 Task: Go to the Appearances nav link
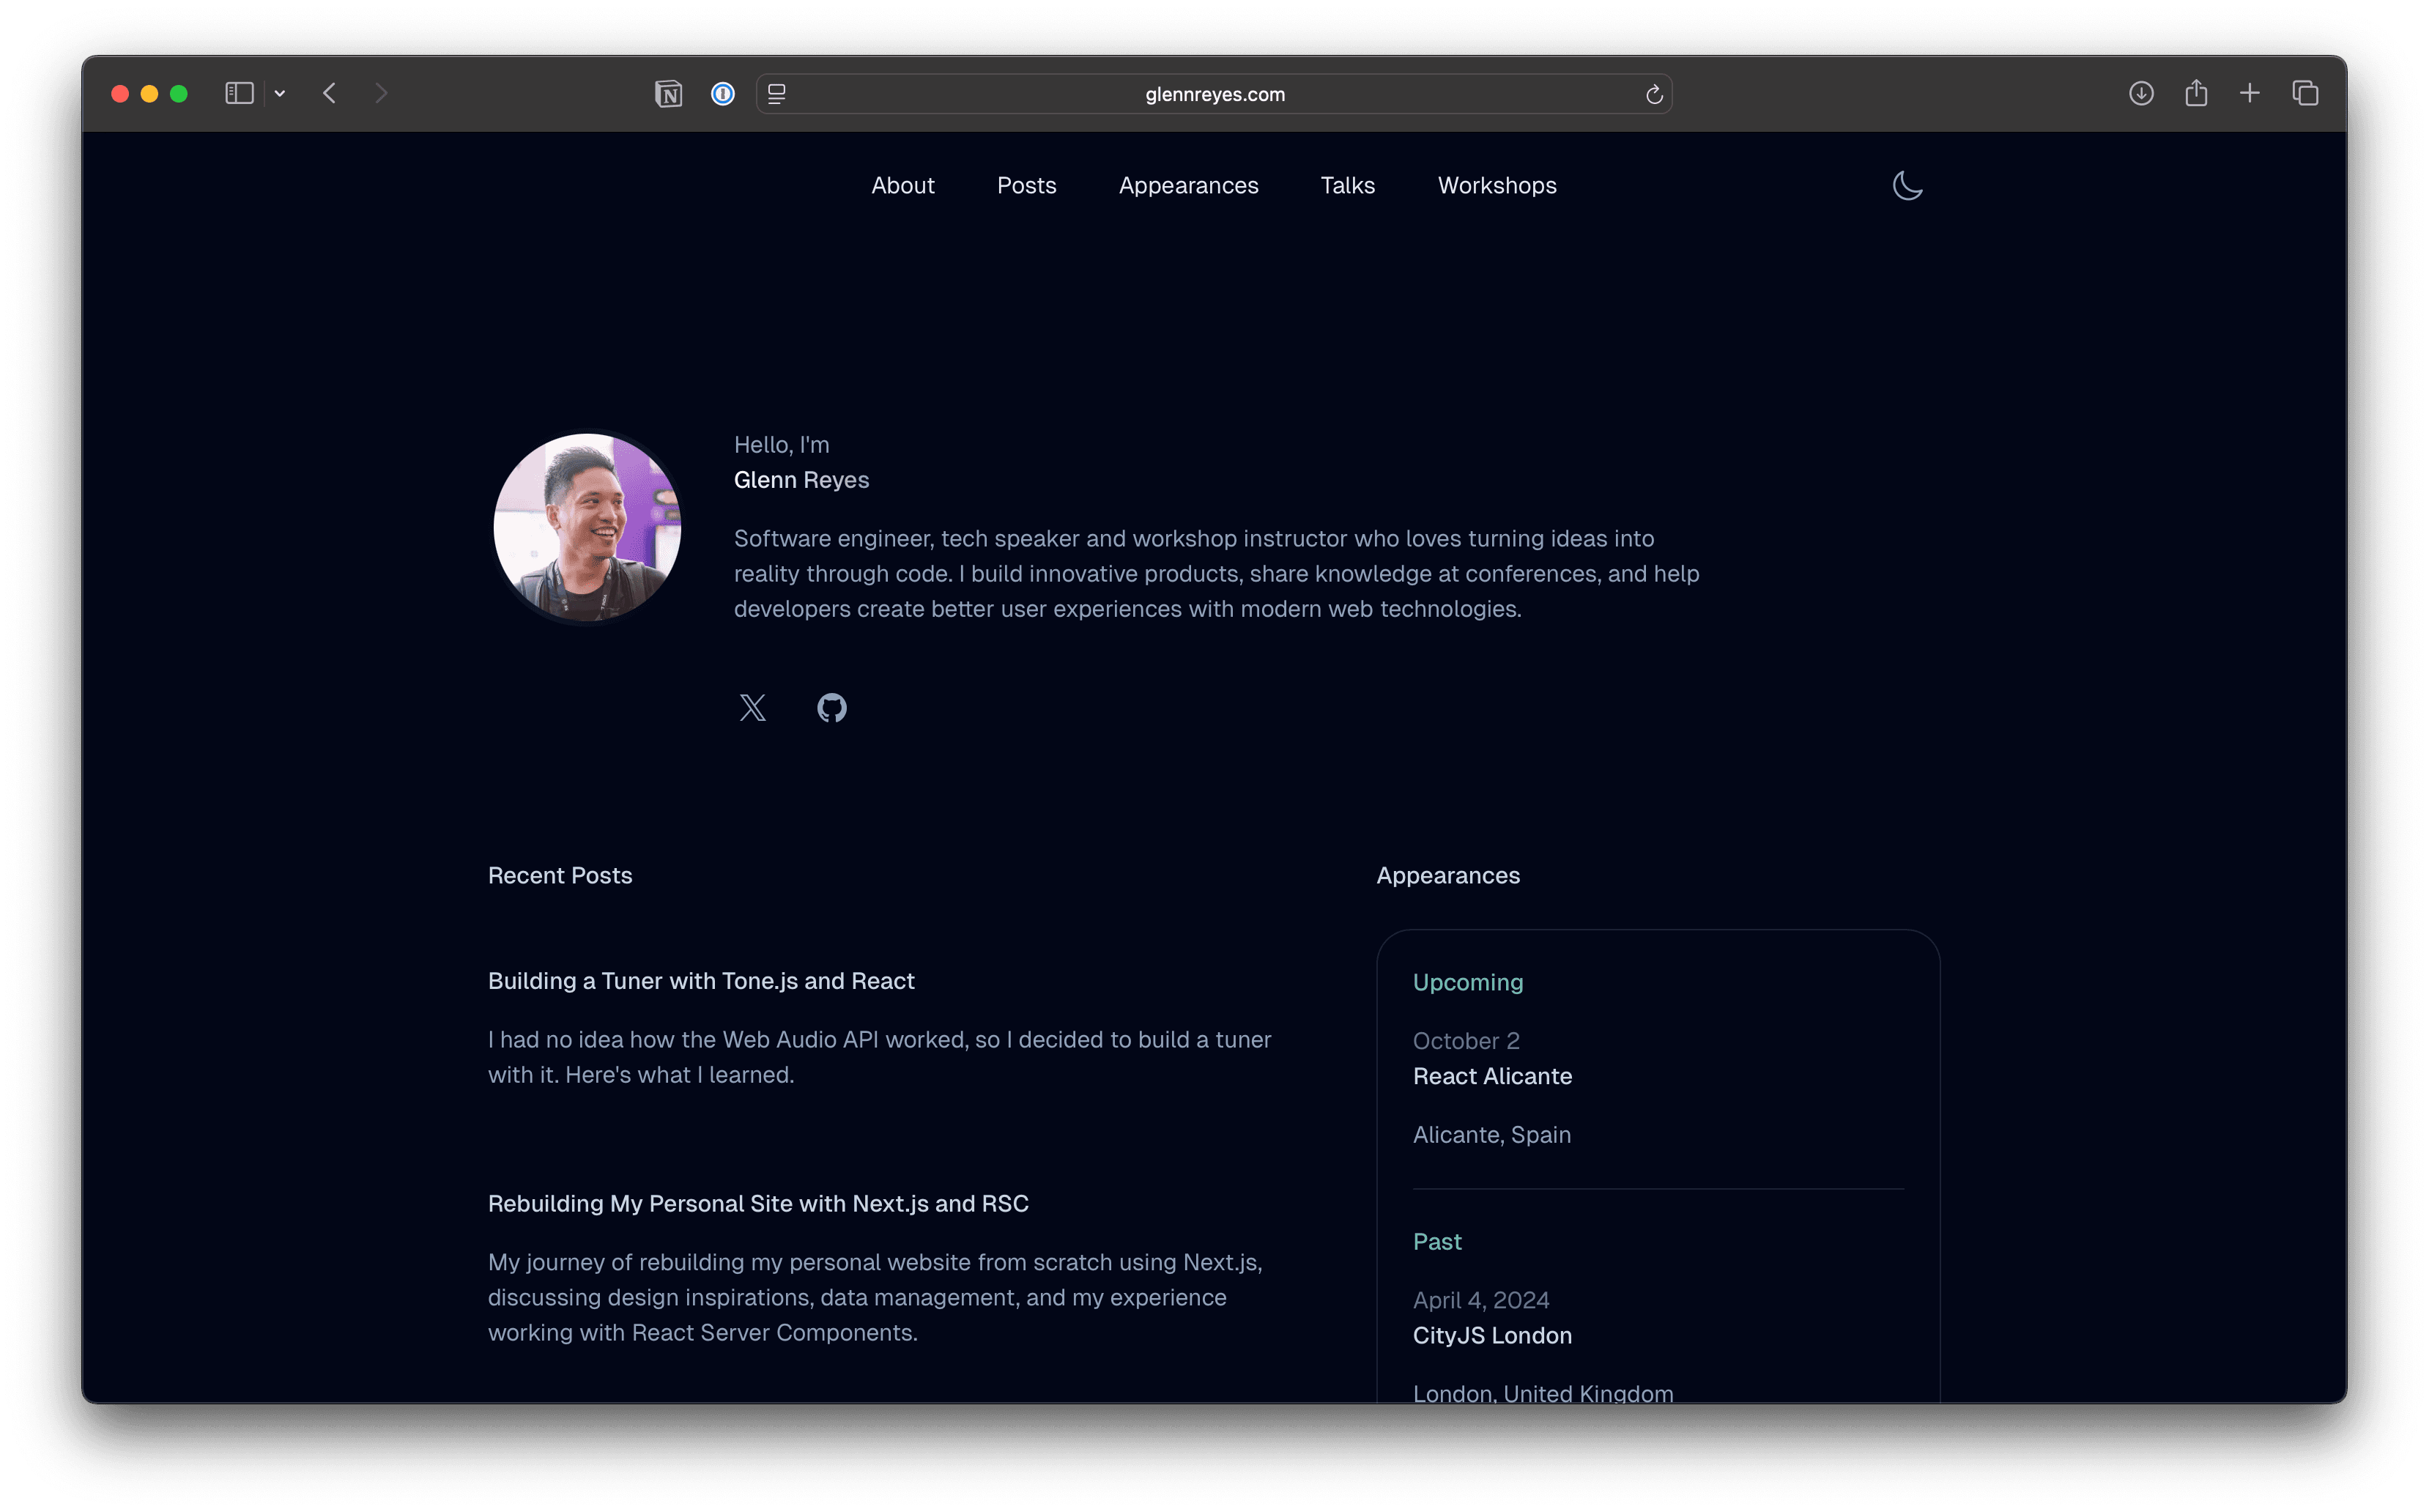[1188, 185]
